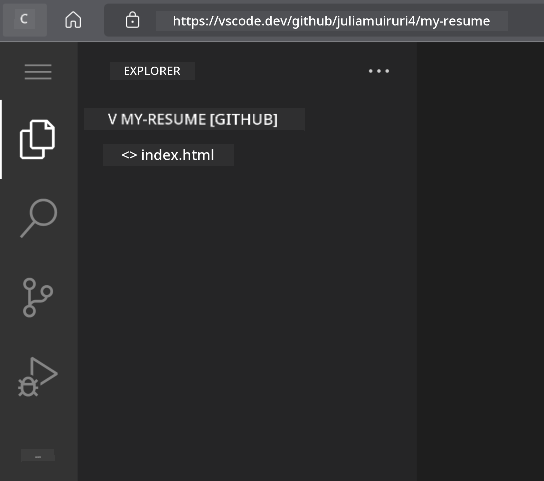Click the browser home icon

click(73, 20)
